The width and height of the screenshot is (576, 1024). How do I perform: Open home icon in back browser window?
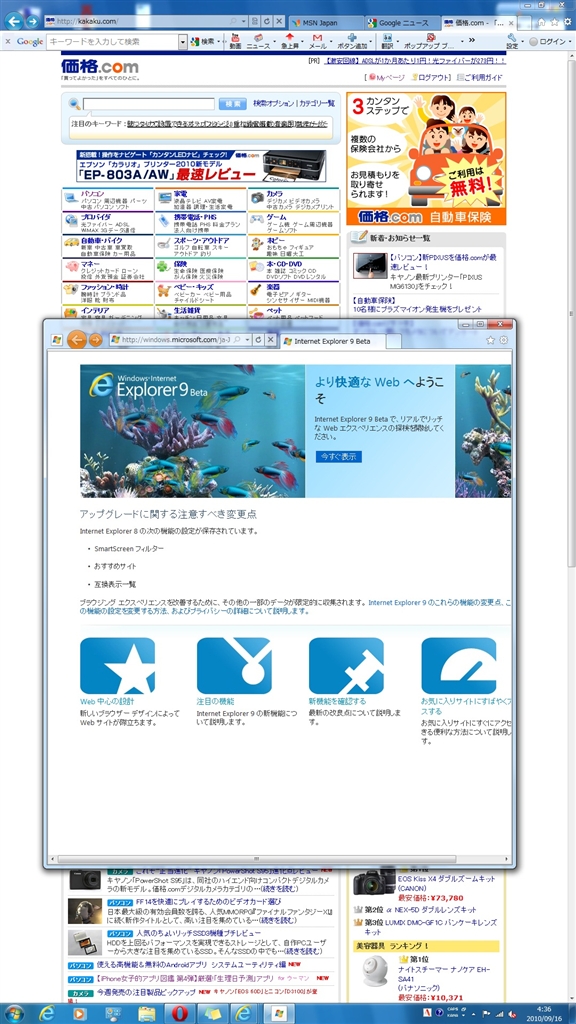click(541, 22)
